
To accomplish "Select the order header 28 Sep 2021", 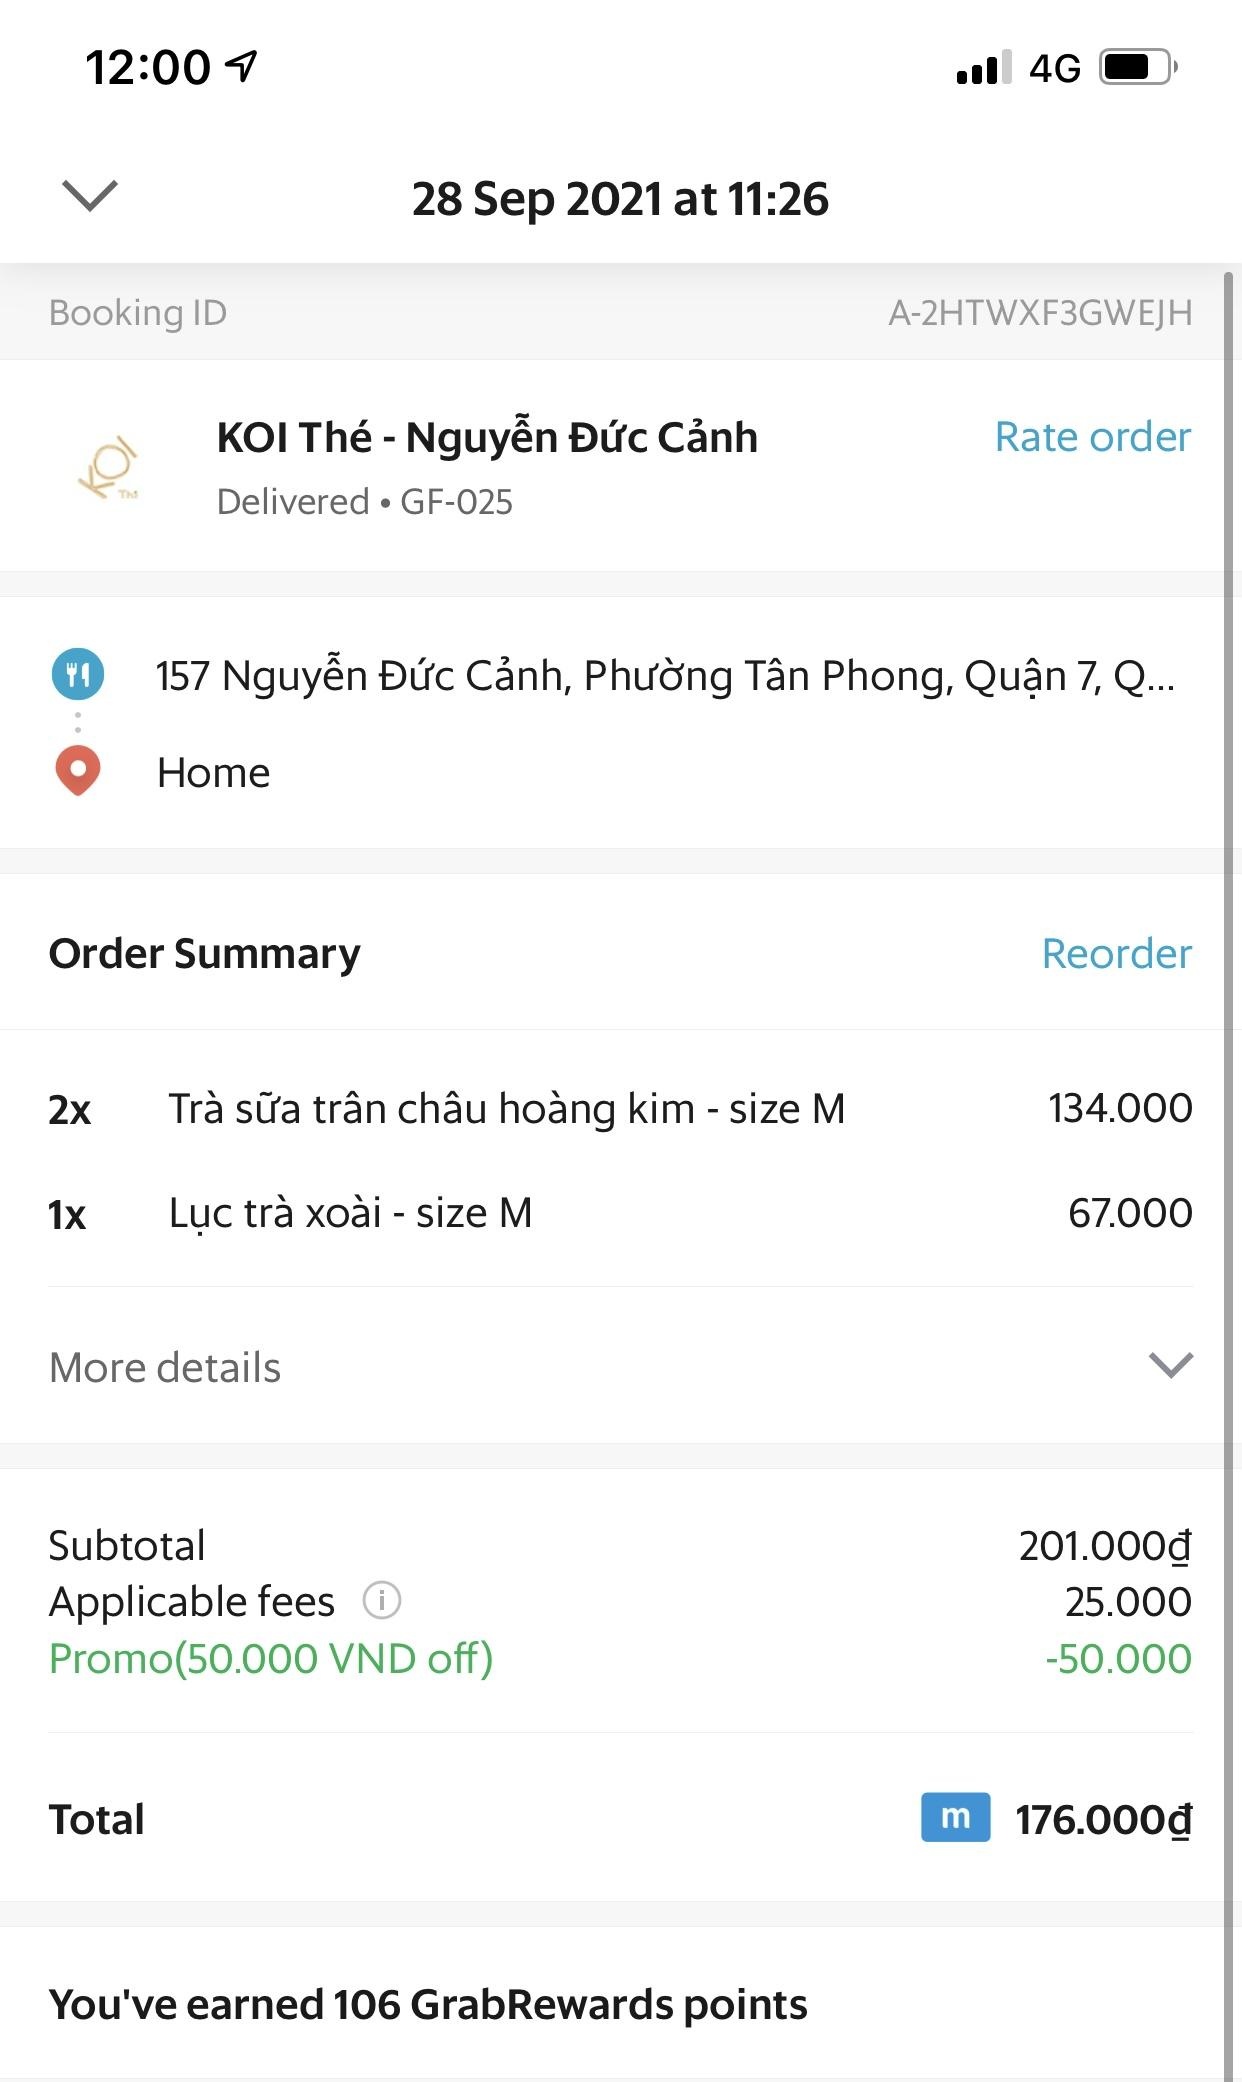I will pyautogui.click(x=621, y=198).
